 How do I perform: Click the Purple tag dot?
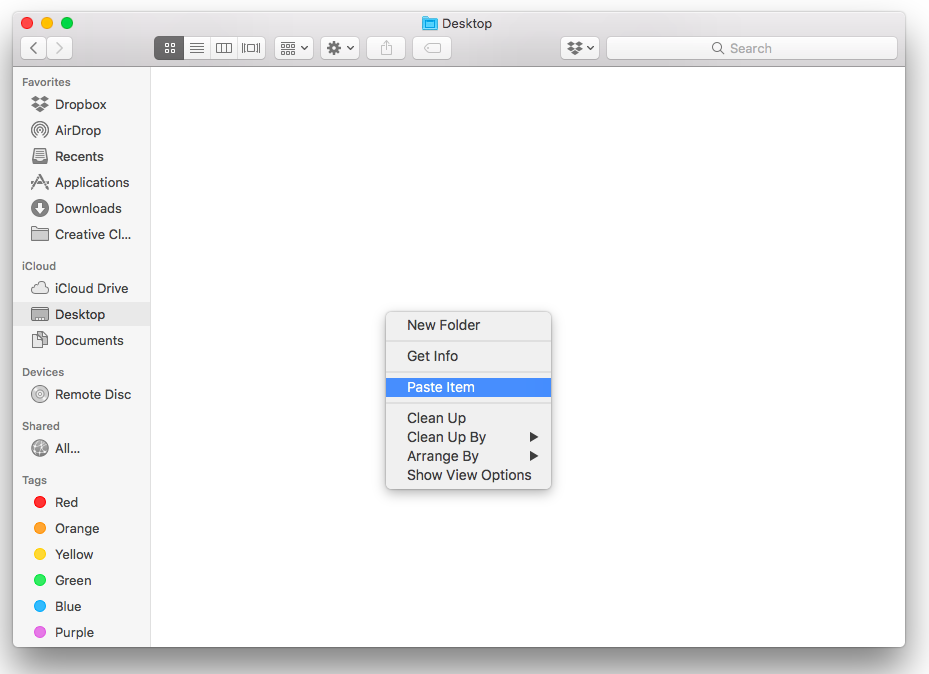click(40, 633)
